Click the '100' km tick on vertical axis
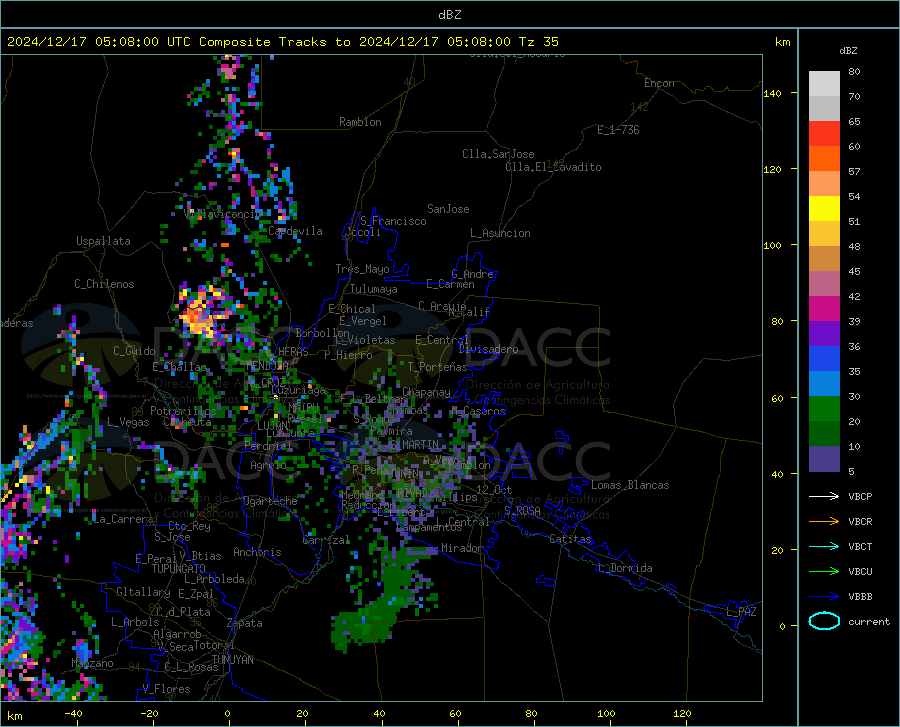Screen dimensions: 900x727 pos(772,245)
